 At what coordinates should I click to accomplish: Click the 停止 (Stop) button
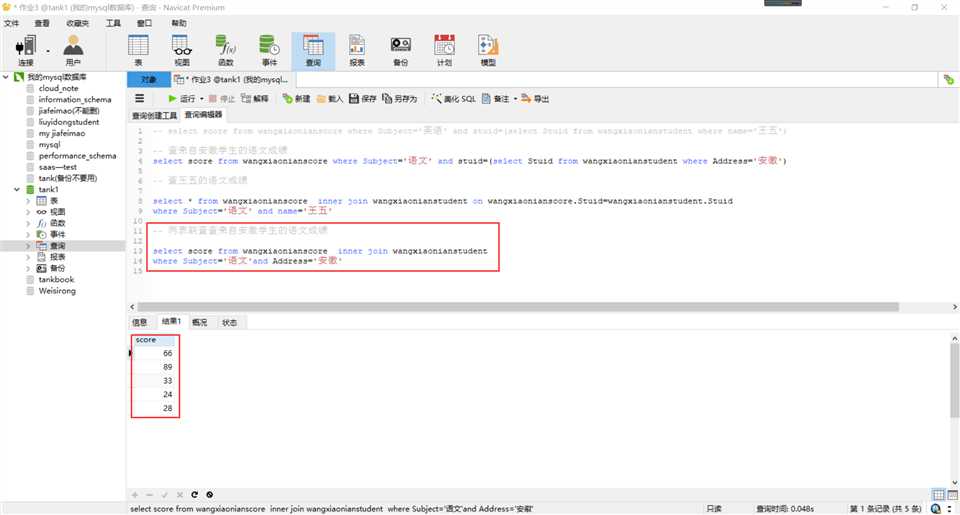(x=222, y=99)
